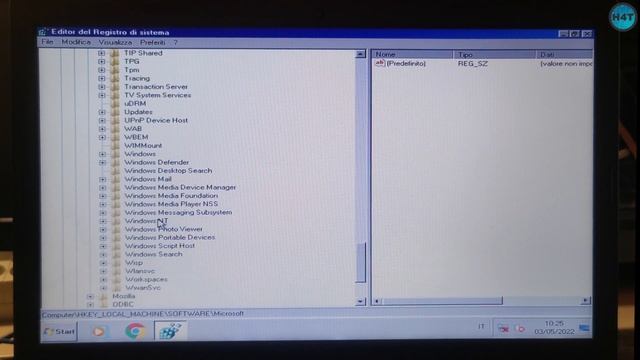Click the uDRM folder icon
Image resolution: width=640 pixels, height=360 pixels.
[116, 104]
